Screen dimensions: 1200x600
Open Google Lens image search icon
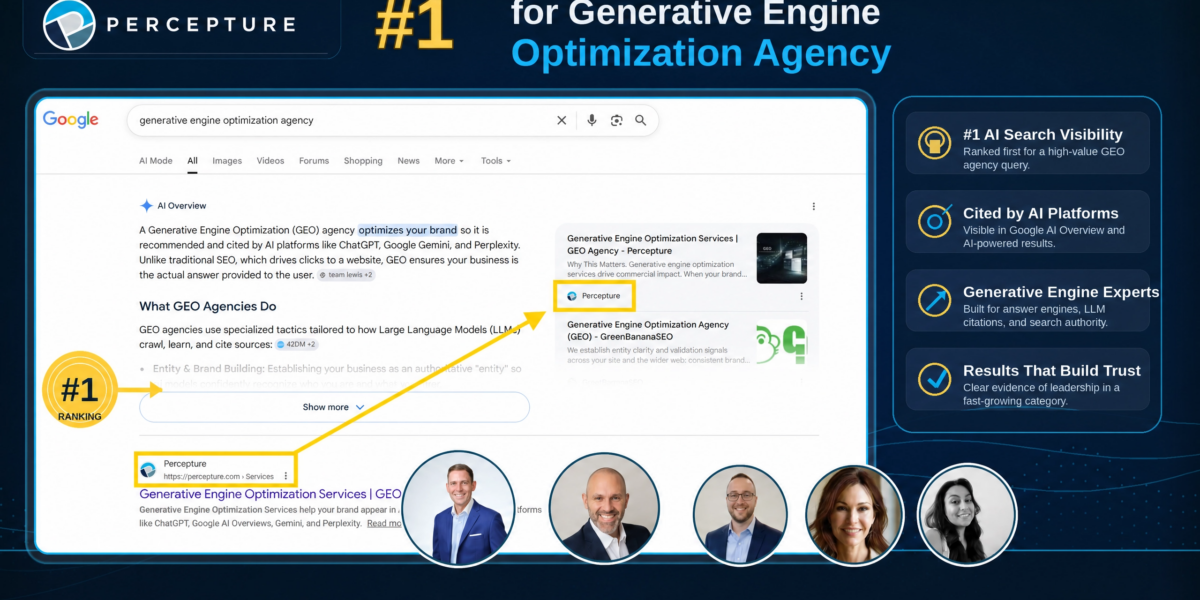pos(616,120)
